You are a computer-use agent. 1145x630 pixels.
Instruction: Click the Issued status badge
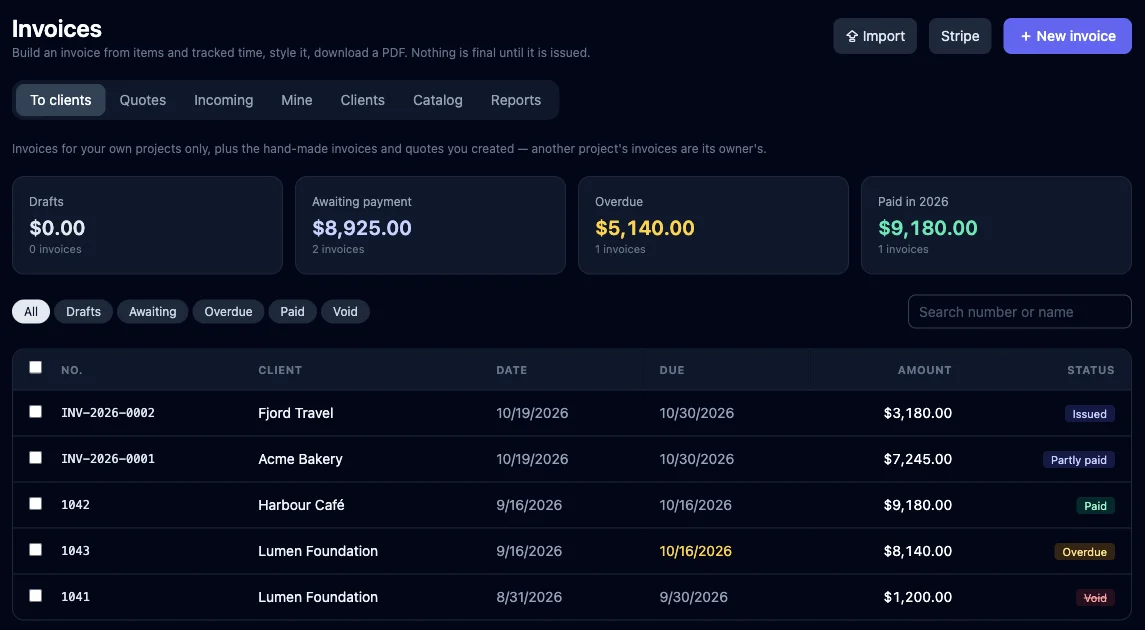pyautogui.click(x=1090, y=414)
